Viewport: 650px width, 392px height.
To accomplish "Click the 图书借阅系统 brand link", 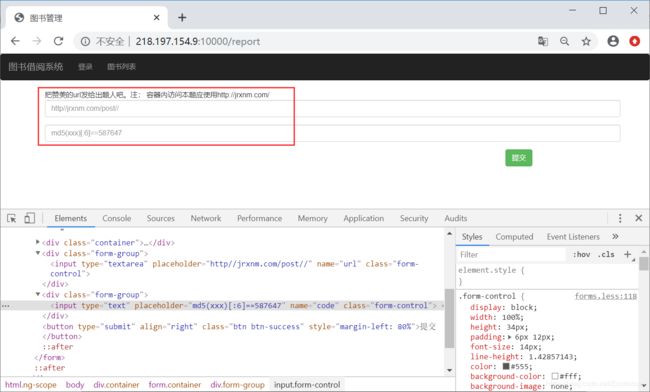I will [x=36, y=67].
